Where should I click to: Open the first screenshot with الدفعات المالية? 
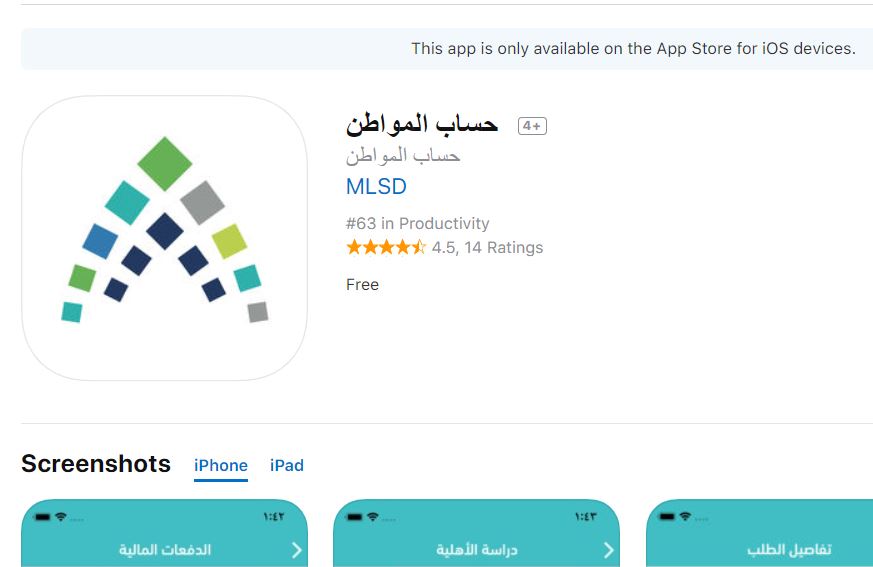[x=164, y=533]
